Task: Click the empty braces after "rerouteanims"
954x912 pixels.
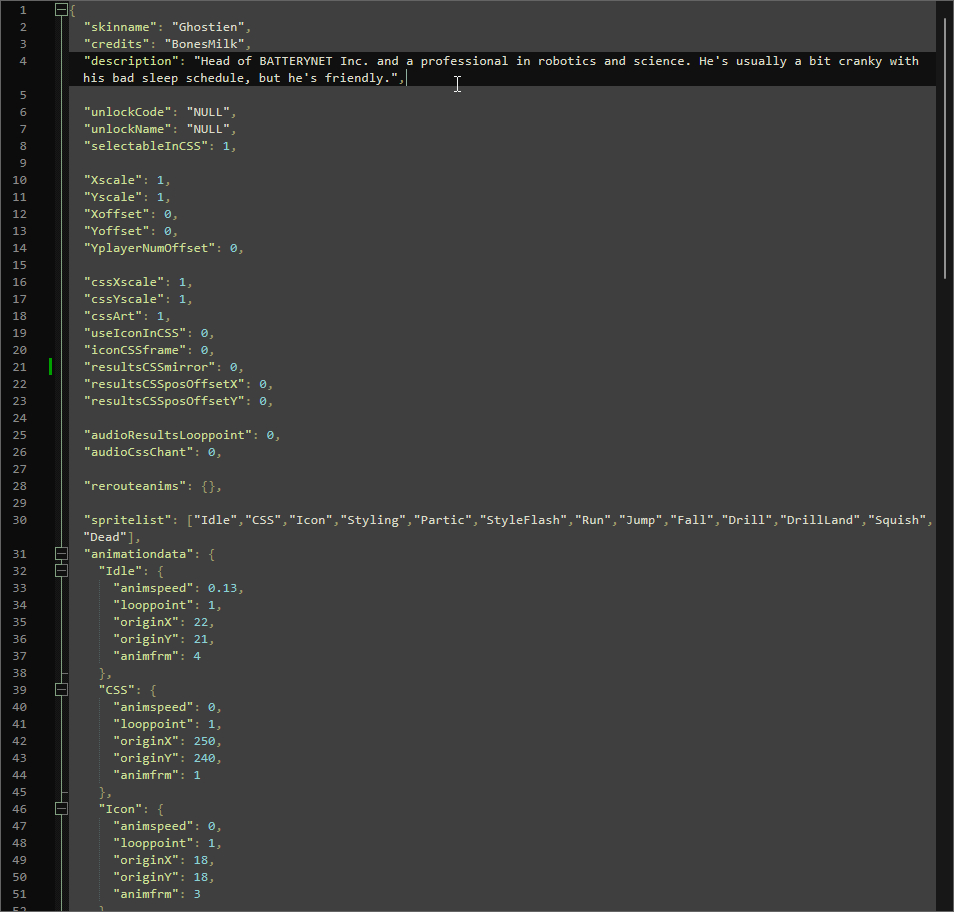Action: [207, 486]
